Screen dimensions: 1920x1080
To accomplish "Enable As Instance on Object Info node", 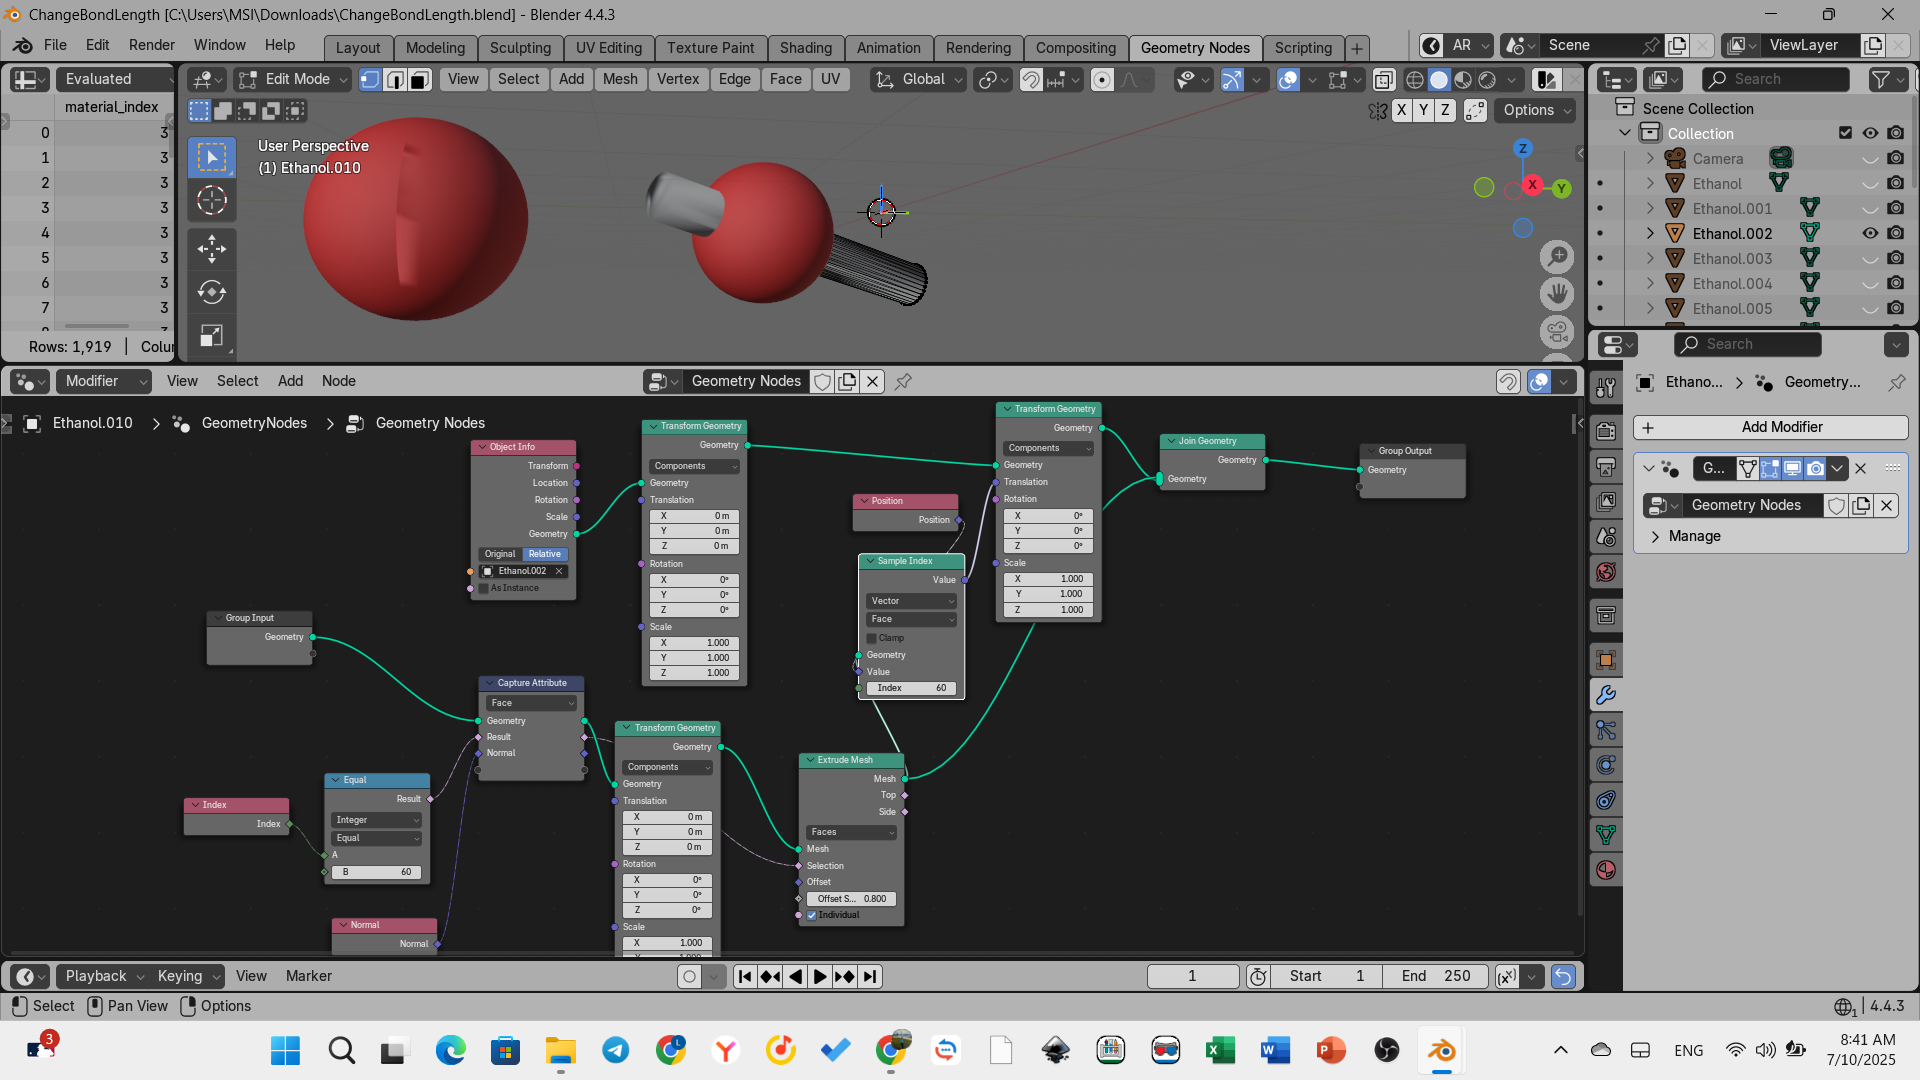I will (x=484, y=588).
